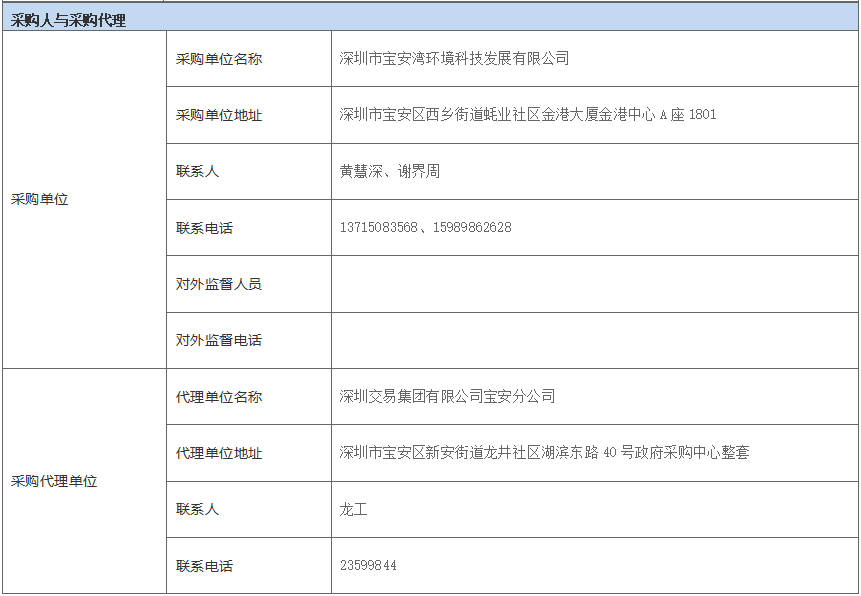Image resolution: width=861 pixels, height=596 pixels.
Task: Click the agent contact name 龙工
Action: tap(354, 509)
